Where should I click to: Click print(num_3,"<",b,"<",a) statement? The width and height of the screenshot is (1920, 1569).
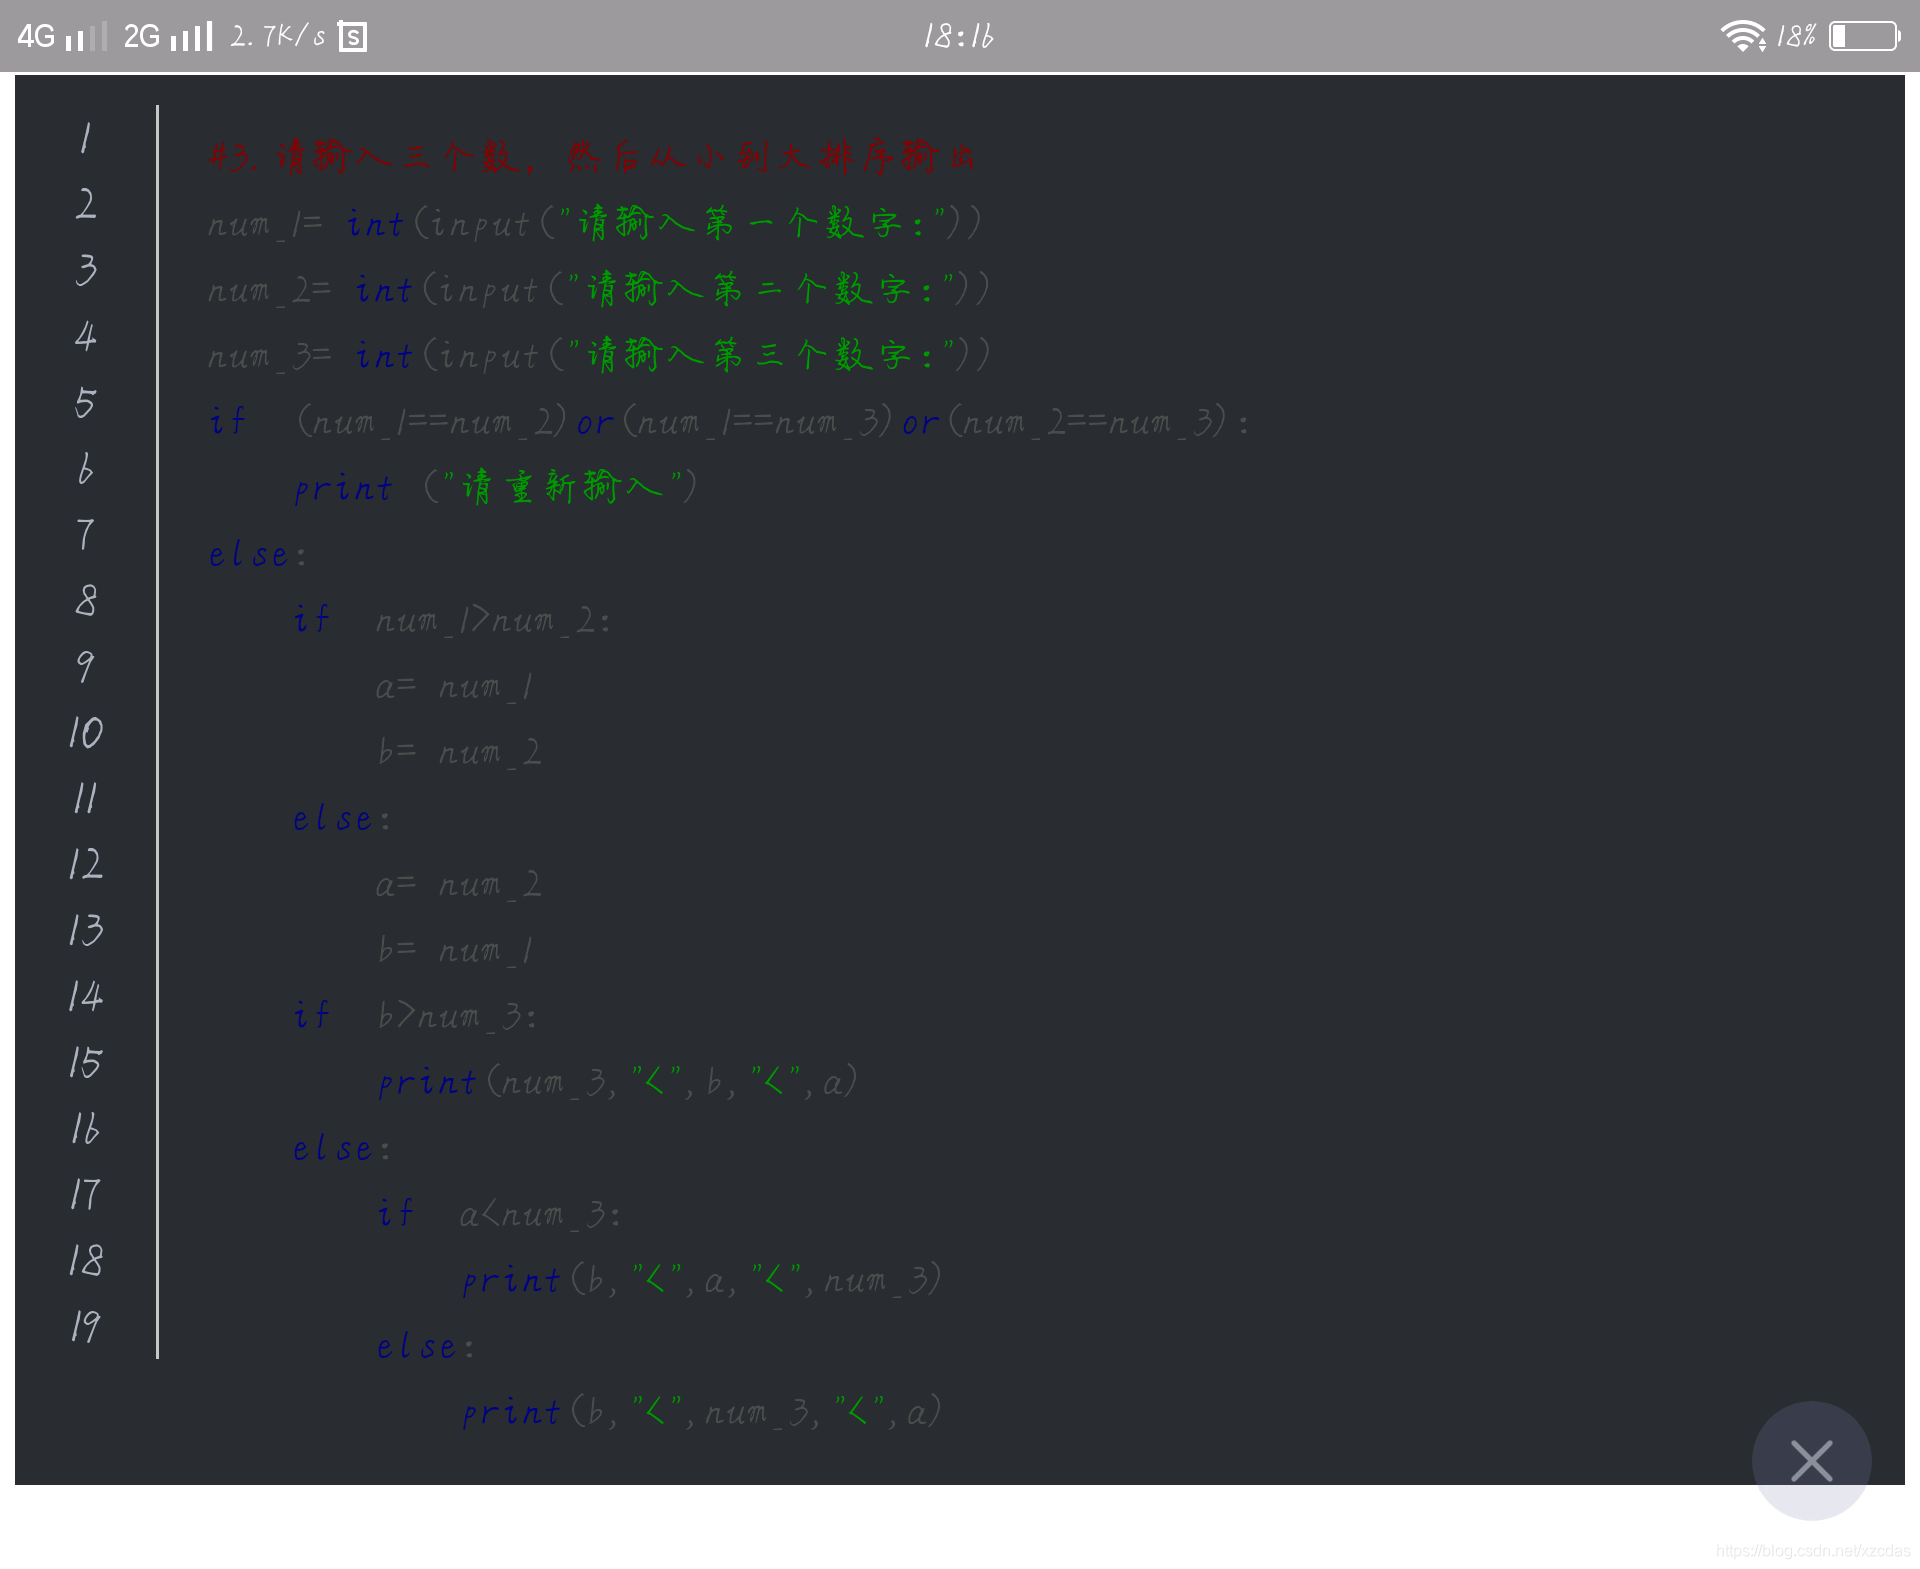point(618,1082)
